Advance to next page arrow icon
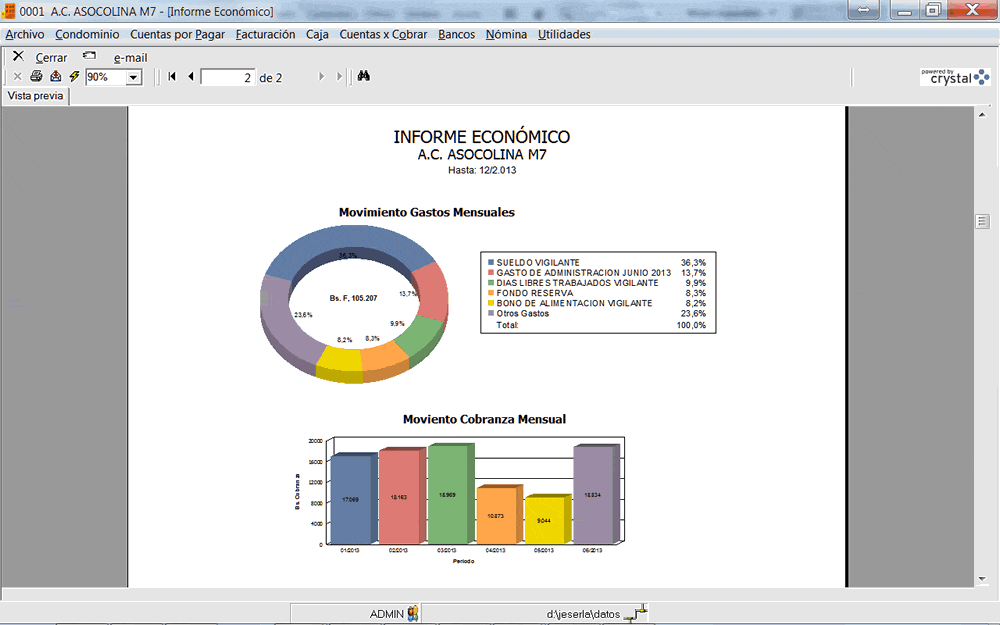The image size is (1000, 625). tap(322, 76)
